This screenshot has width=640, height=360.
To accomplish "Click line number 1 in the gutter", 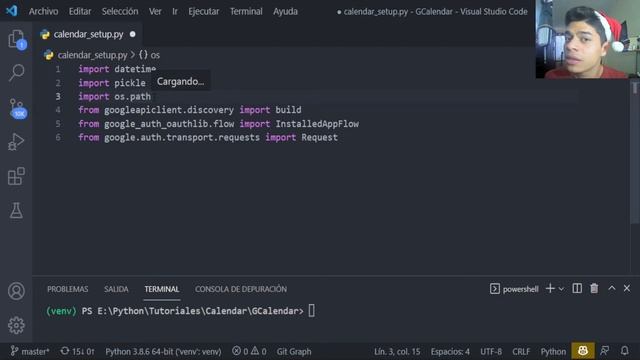I will 58,69.
